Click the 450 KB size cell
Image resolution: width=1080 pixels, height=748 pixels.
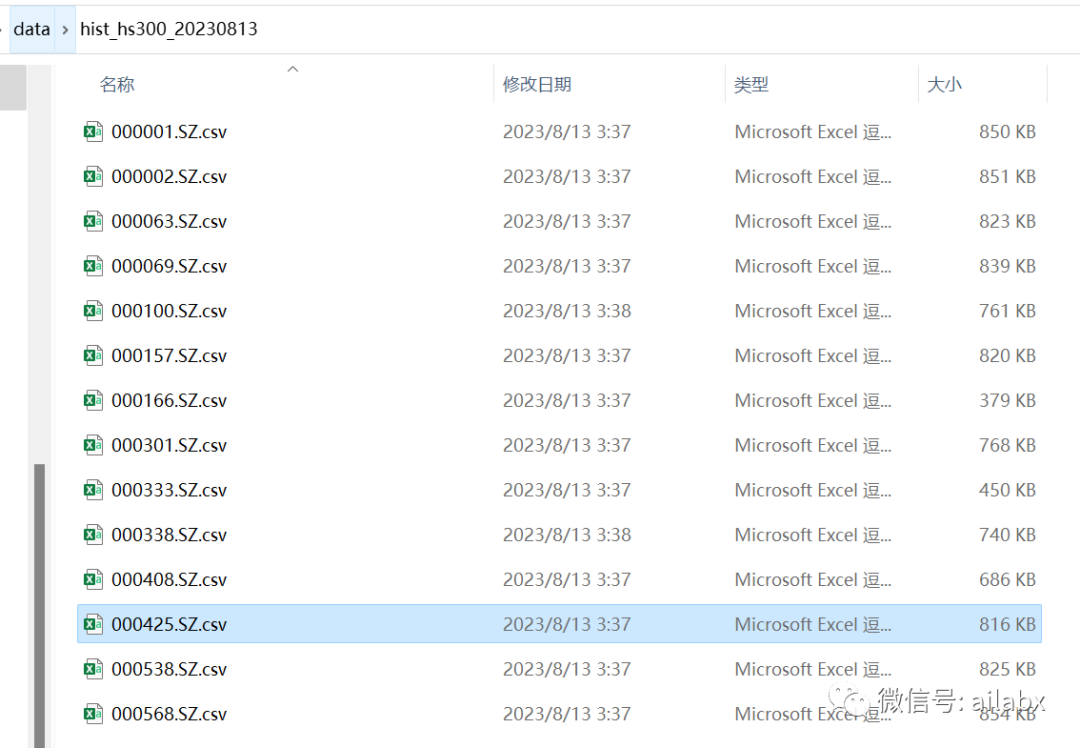coord(1007,490)
